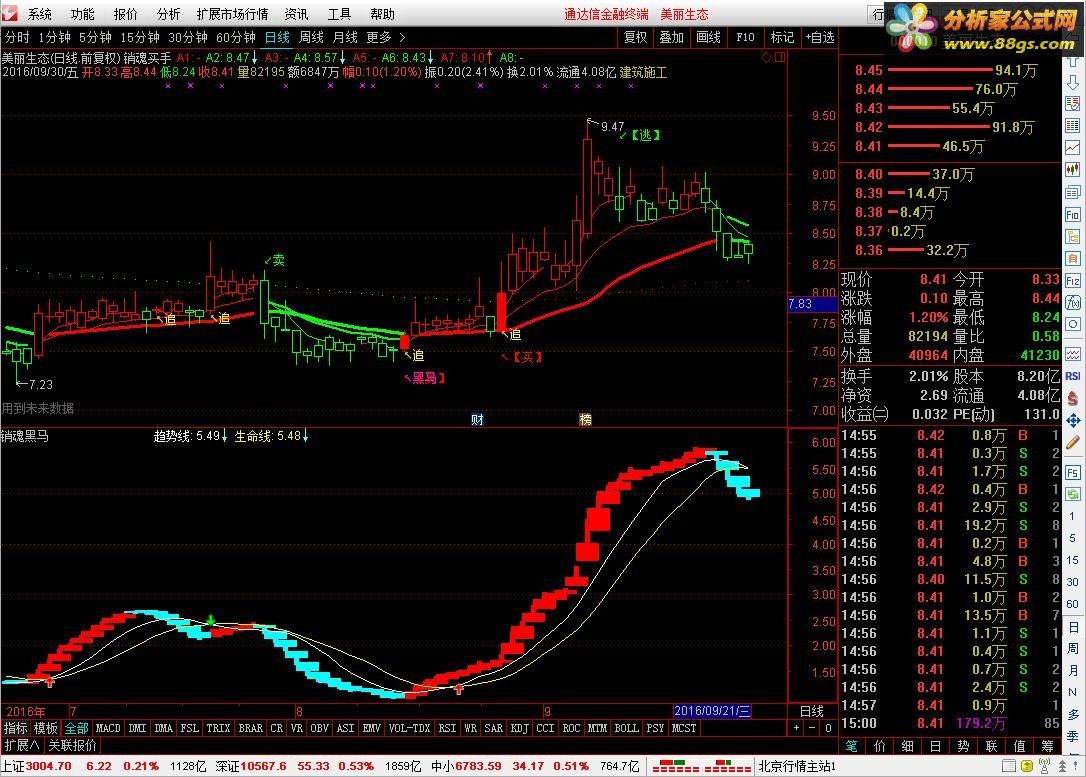This screenshot has height=777, width=1086.
Task: Open the tree structure icon in sidebar
Action: pos(1072,237)
